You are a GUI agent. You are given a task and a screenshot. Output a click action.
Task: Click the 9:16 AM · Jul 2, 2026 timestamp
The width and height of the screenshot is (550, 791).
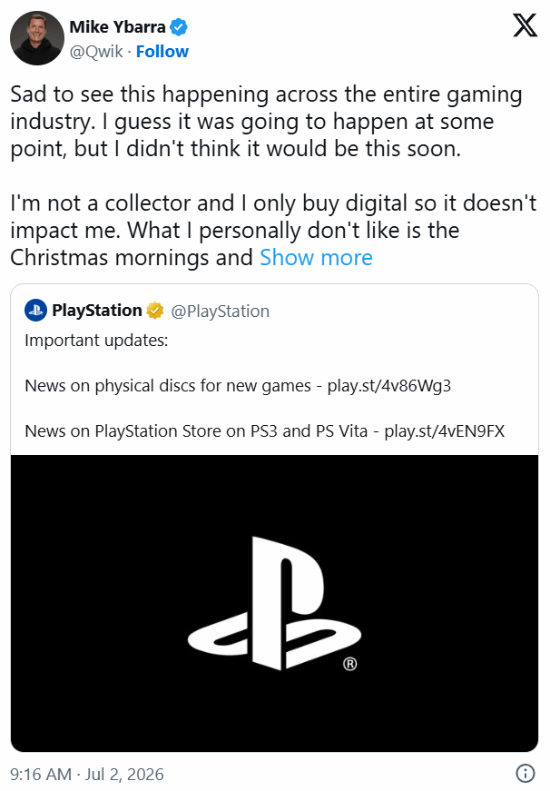pyautogui.click(x=87, y=774)
